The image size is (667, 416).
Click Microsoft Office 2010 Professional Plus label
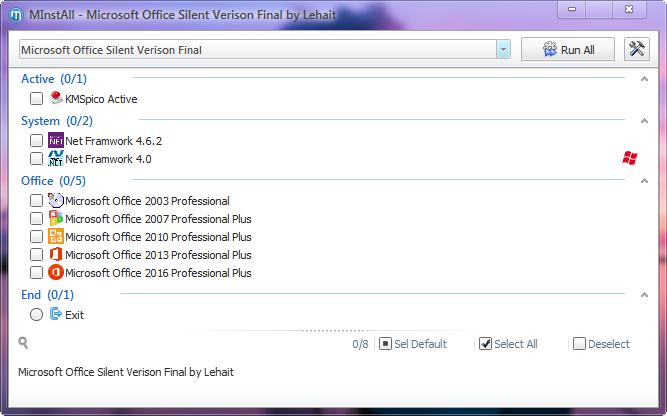158,237
